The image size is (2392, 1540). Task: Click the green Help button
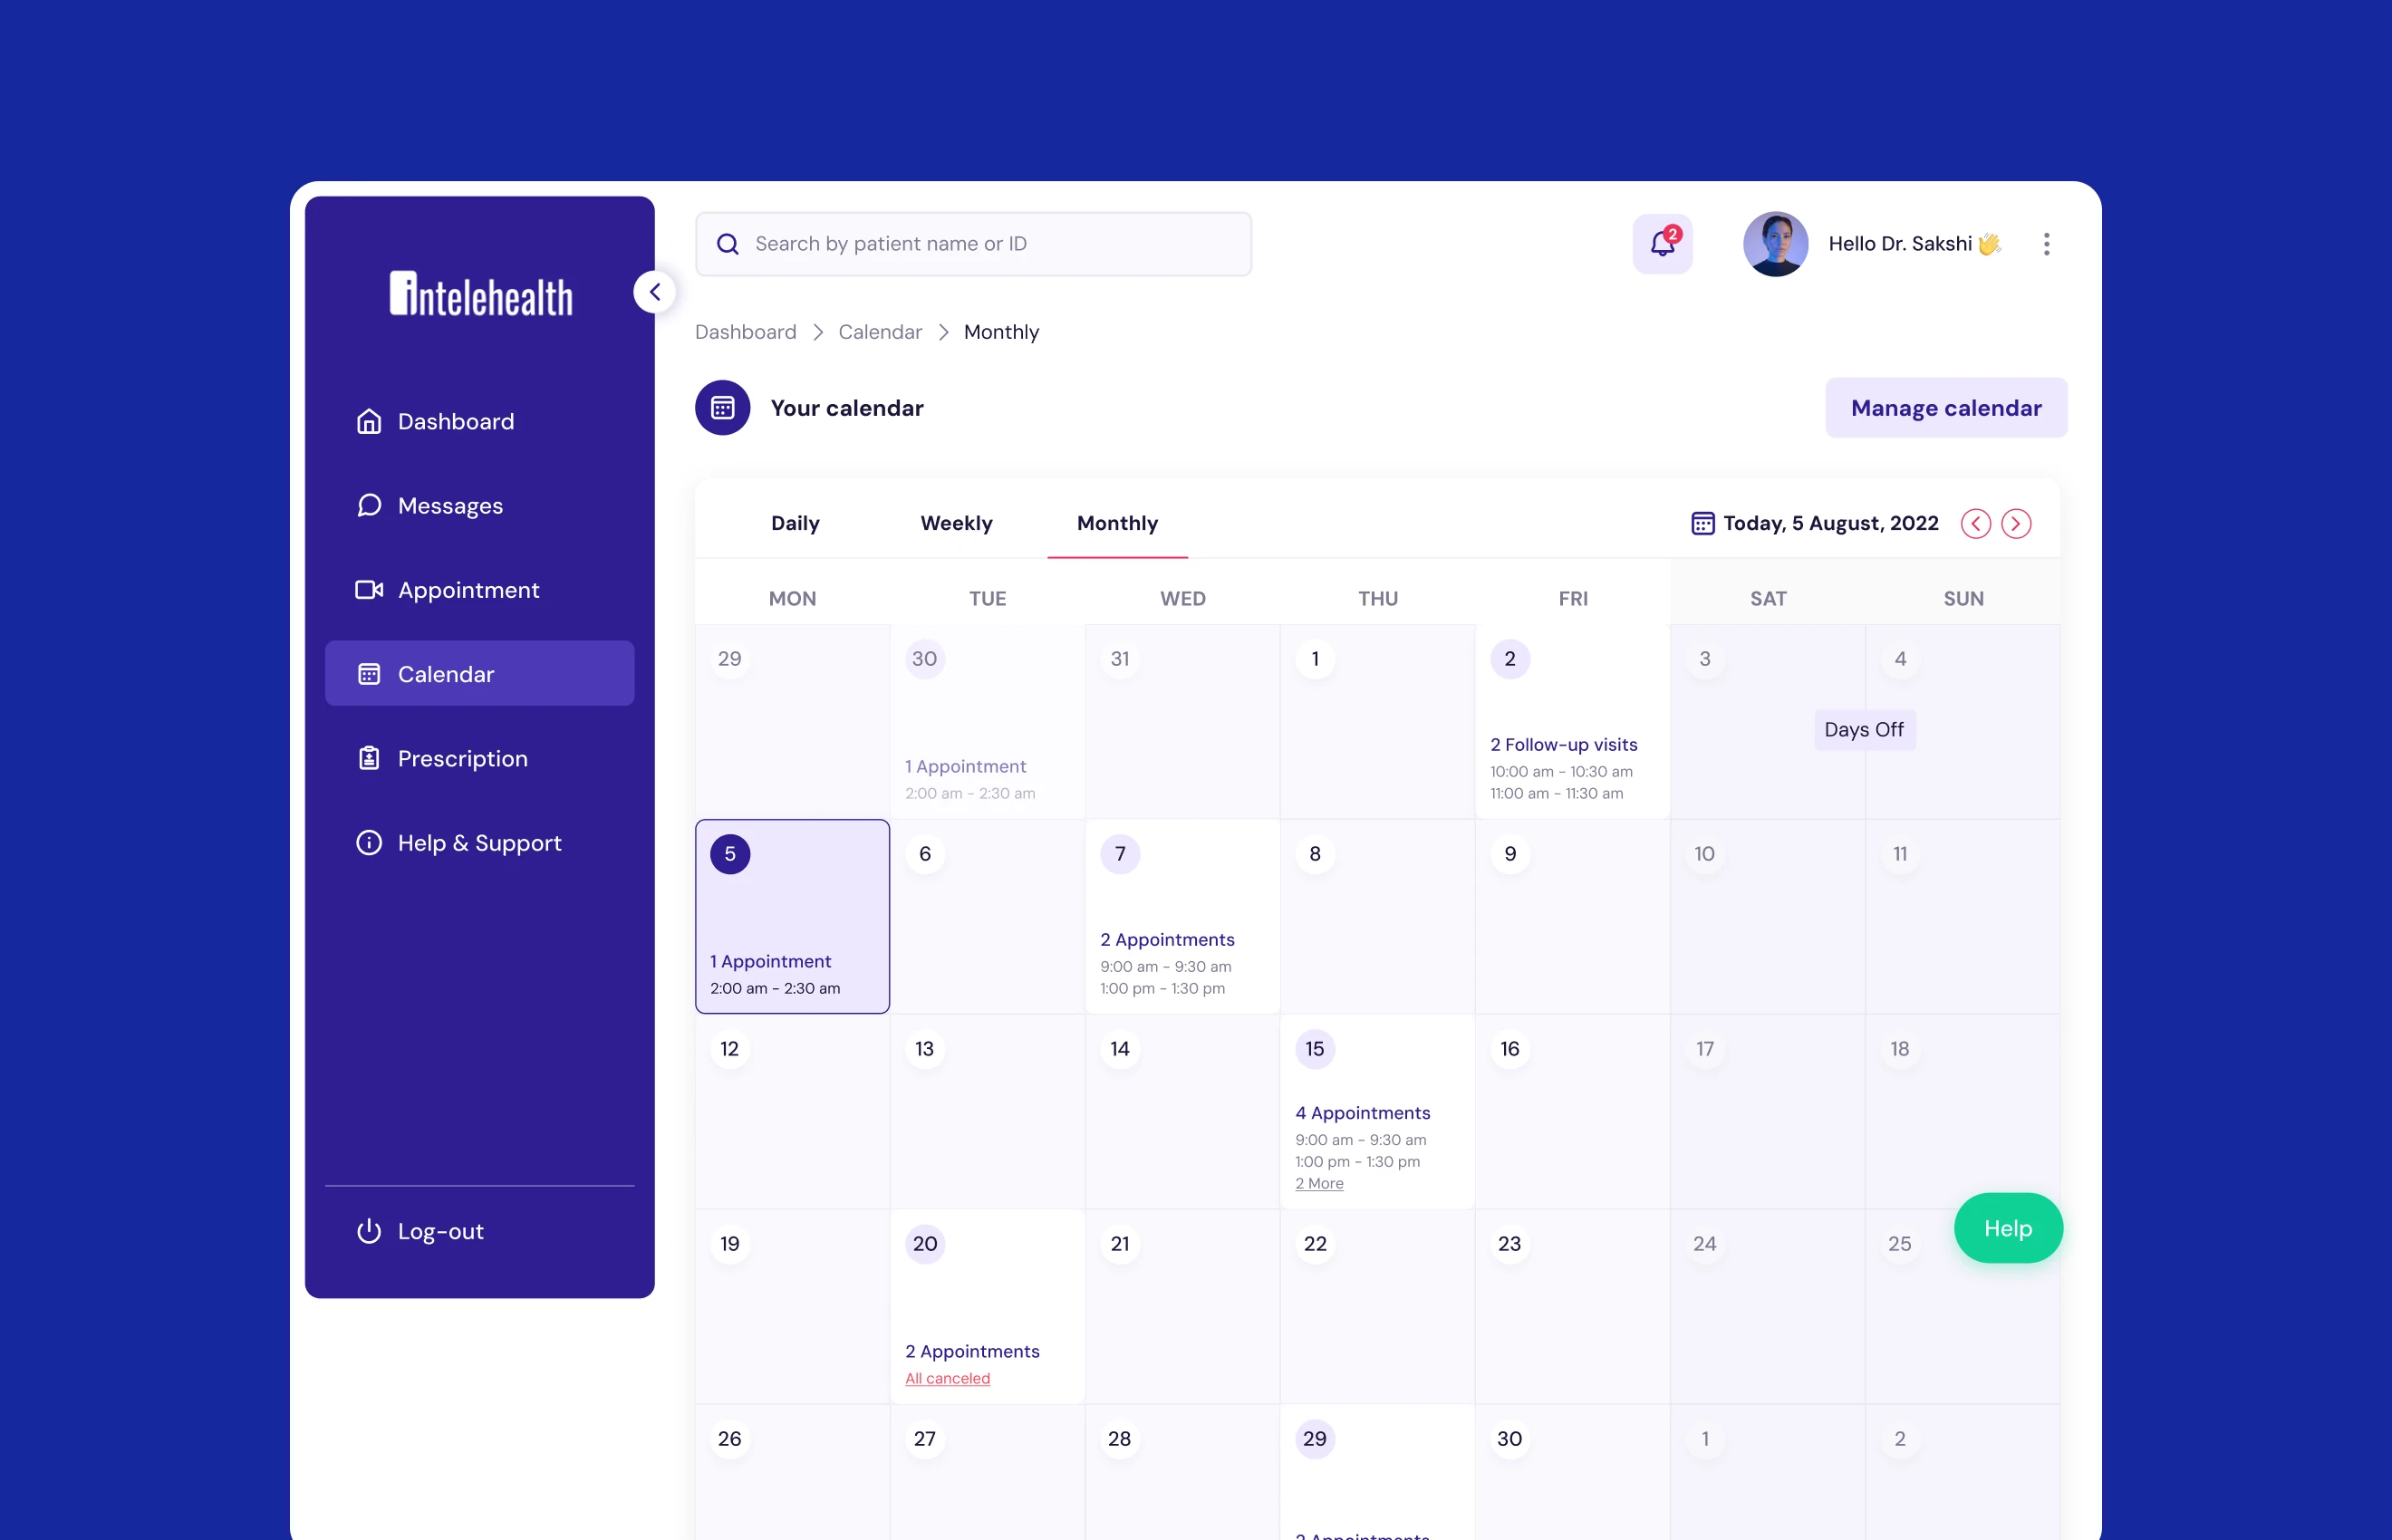coord(2007,1228)
